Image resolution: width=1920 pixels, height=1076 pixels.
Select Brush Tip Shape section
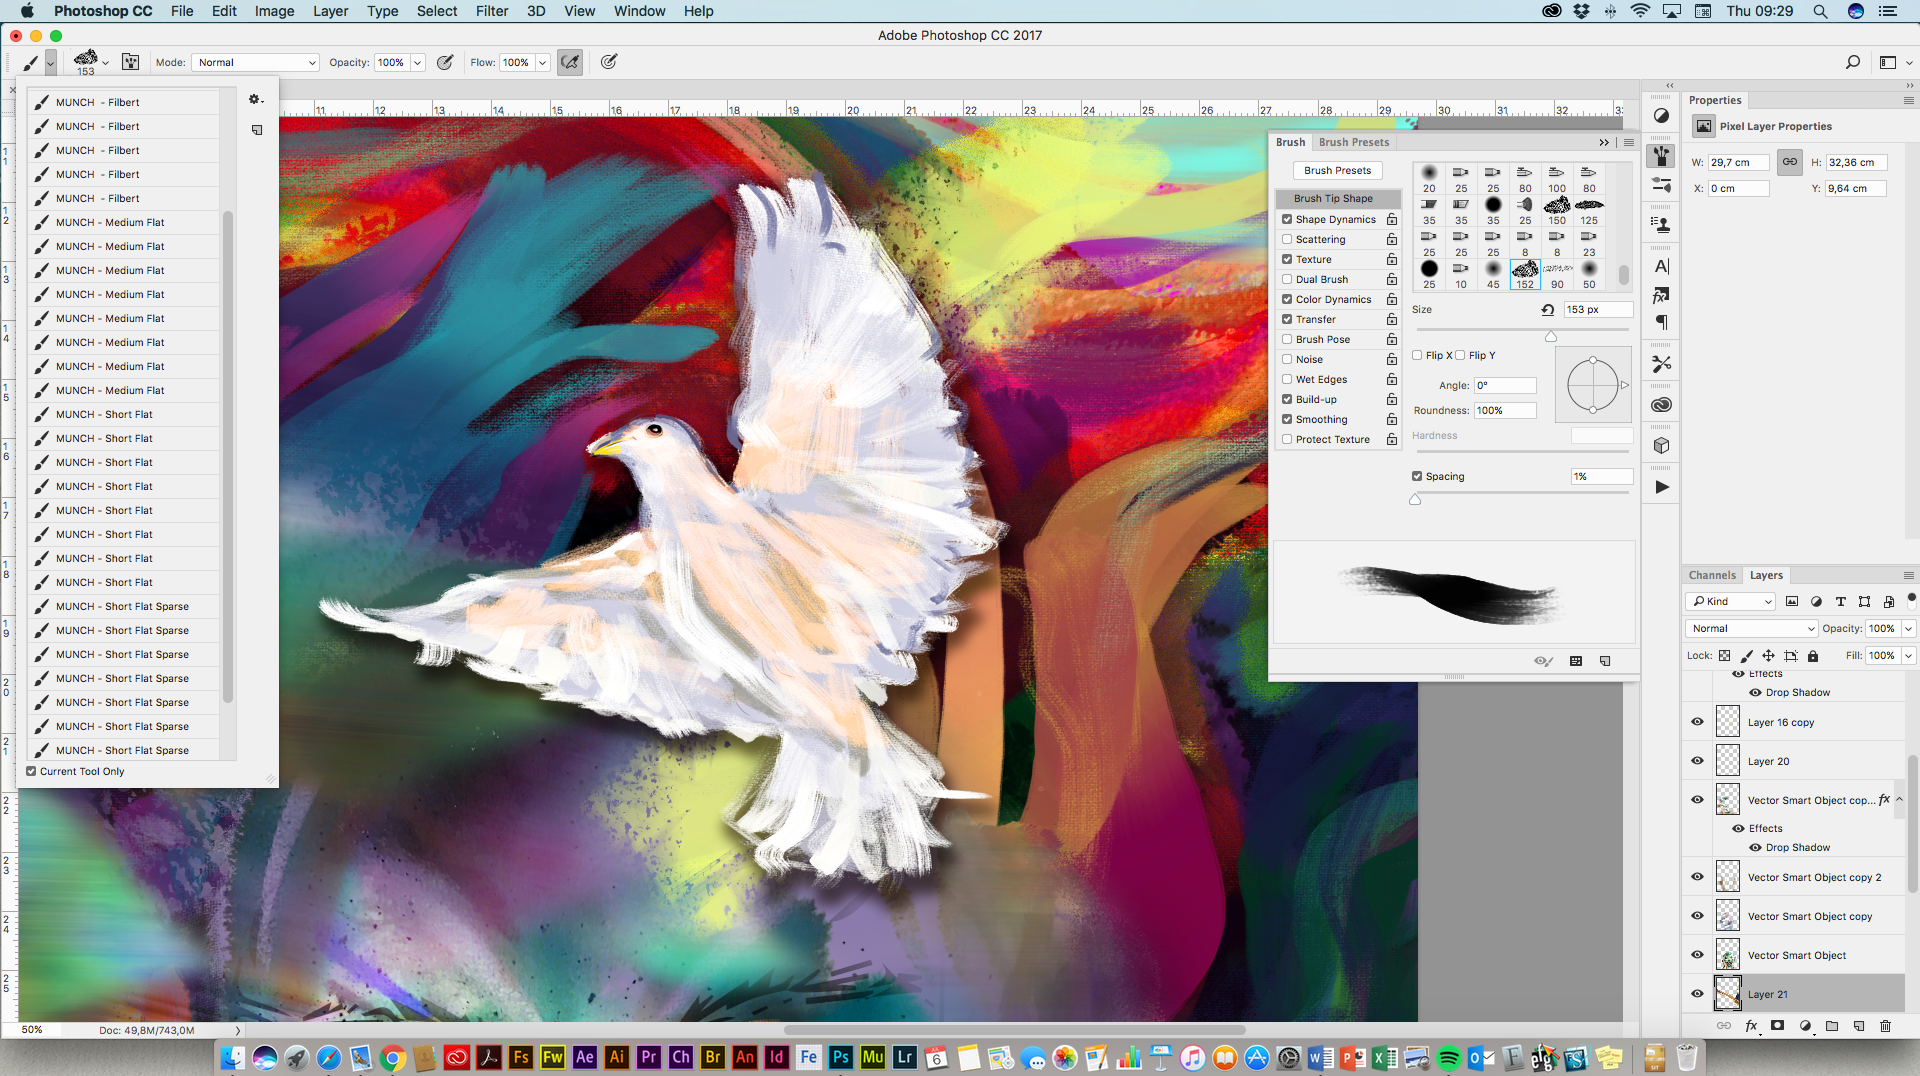[x=1337, y=198]
